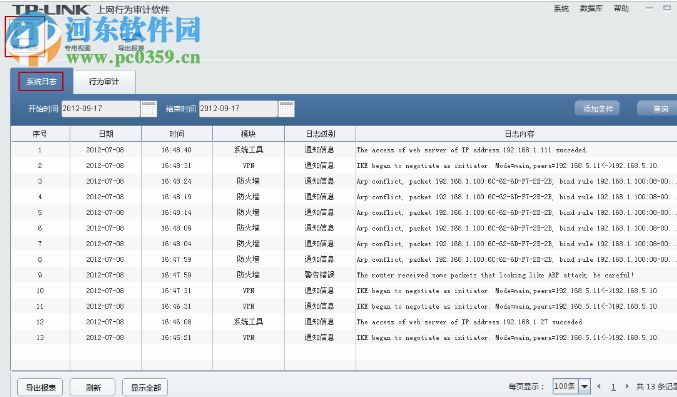This screenshot has width=677, height=397.
Task: Select the 16:45:21 time cell
Action: point(177,337)
